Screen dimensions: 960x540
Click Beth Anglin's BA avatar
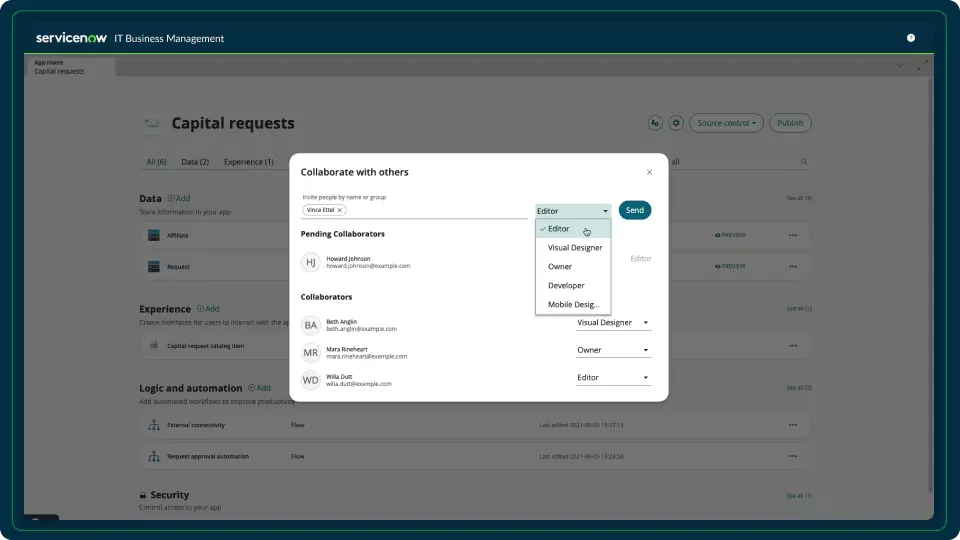click(x=311, y=325)
